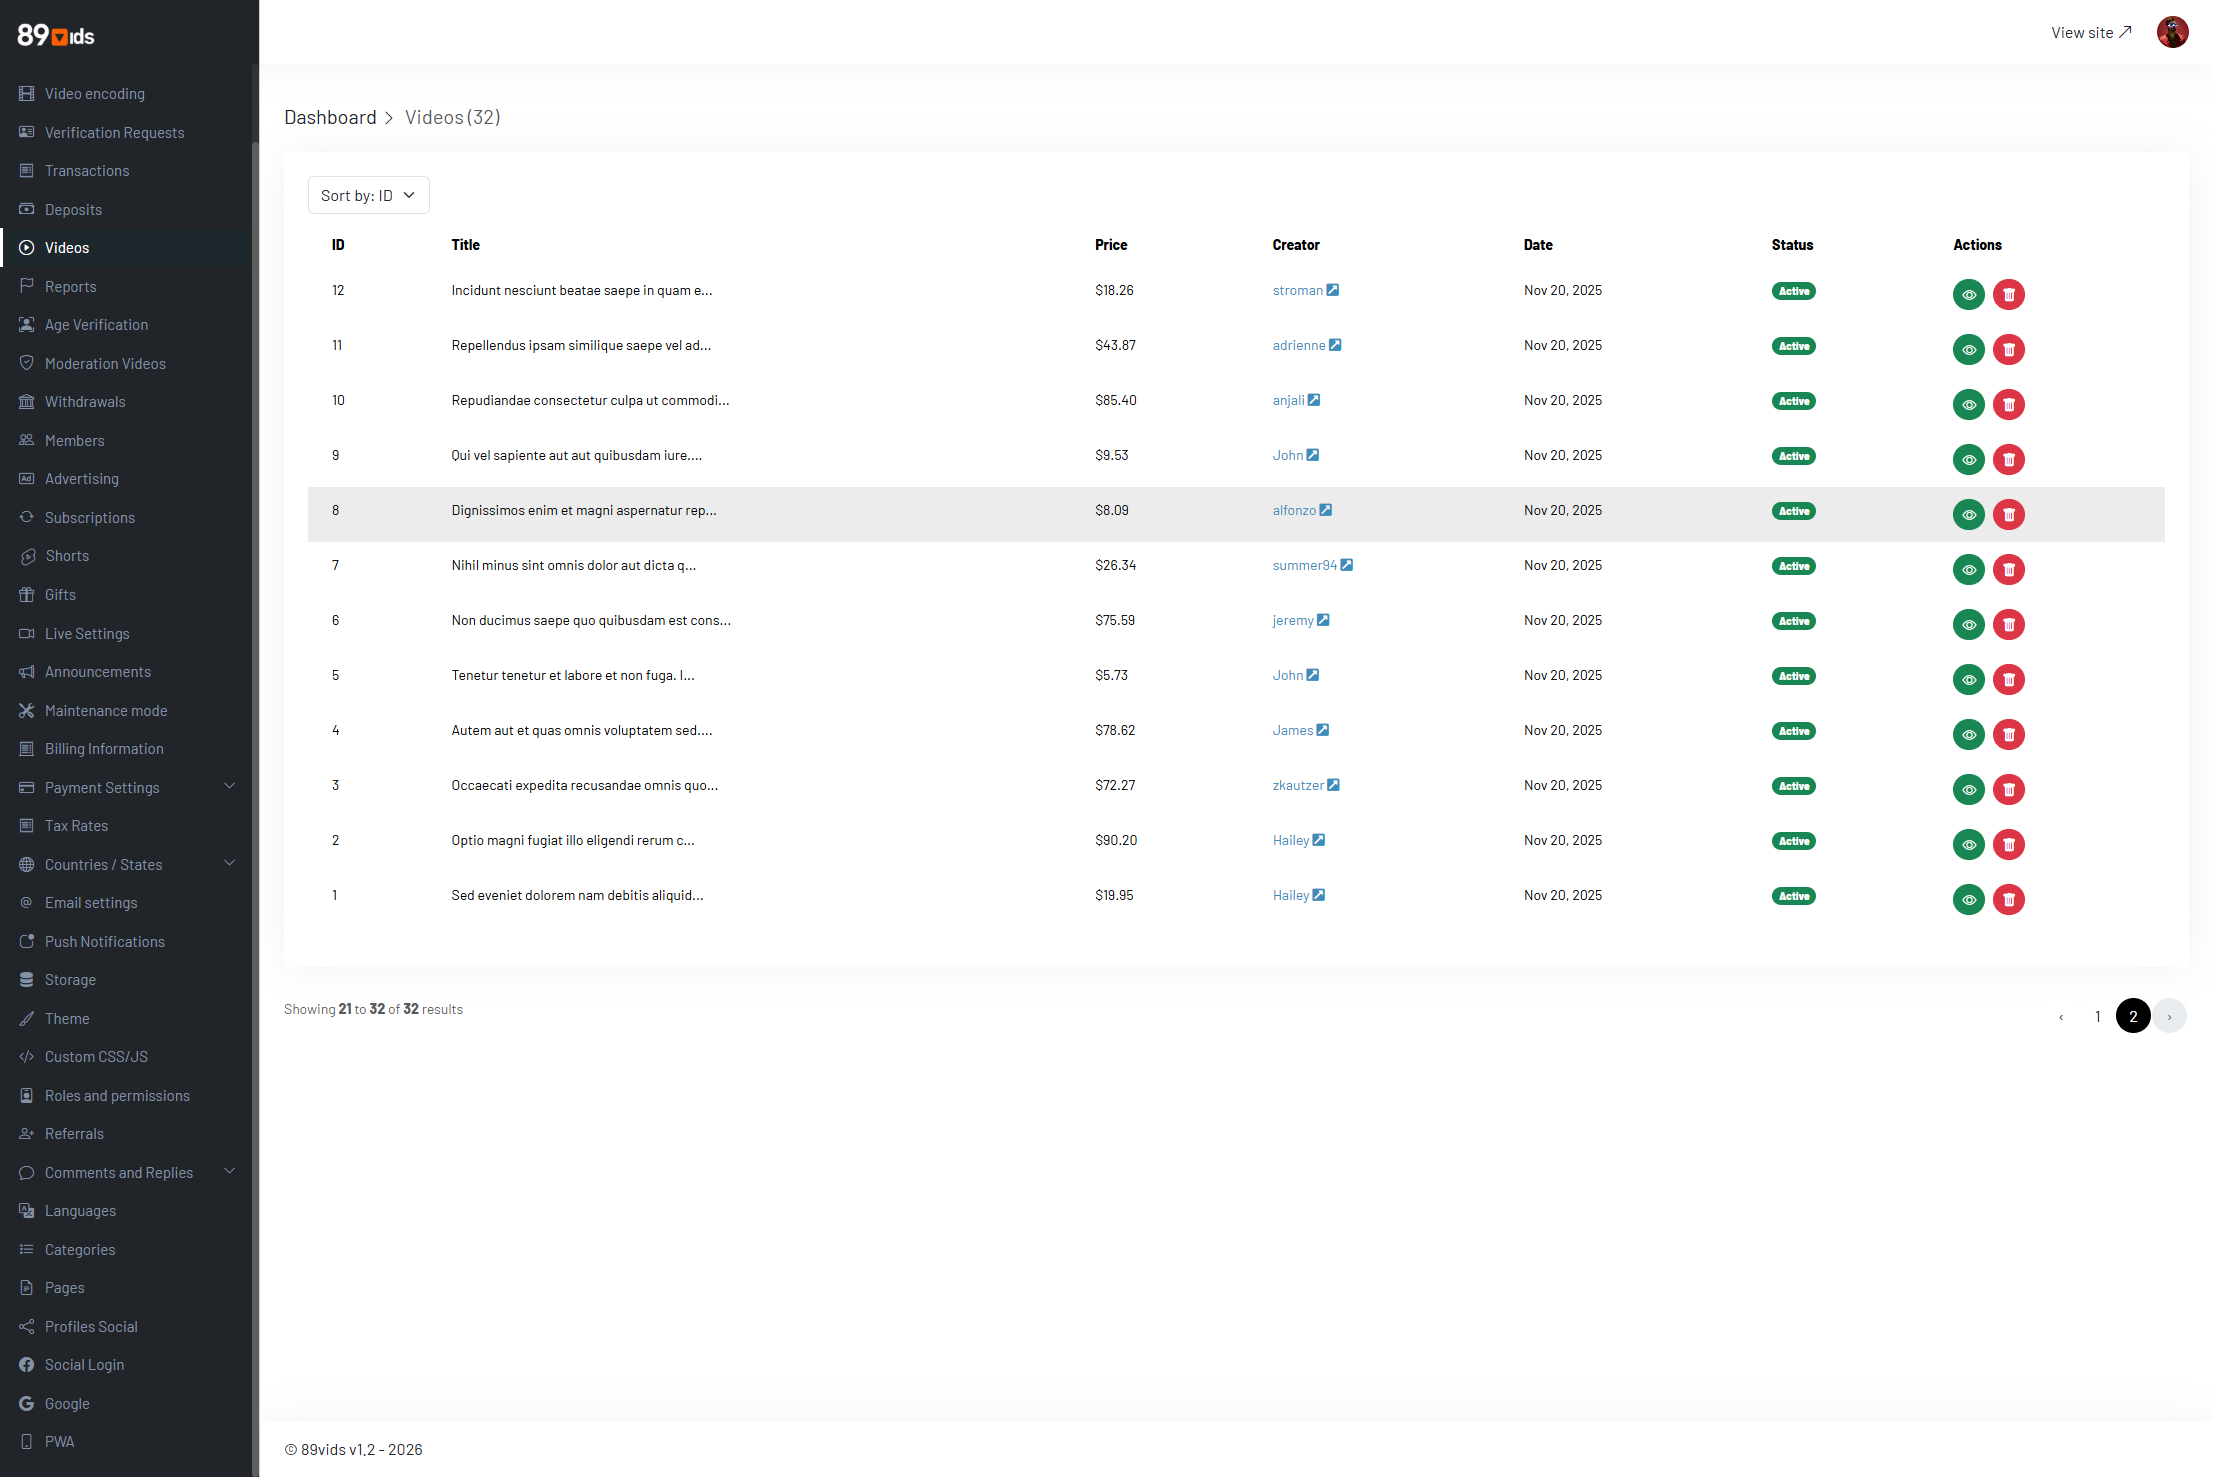View the Sed eveniet dolorem video
The image size is (2213, 1477).
(1968, 900)
